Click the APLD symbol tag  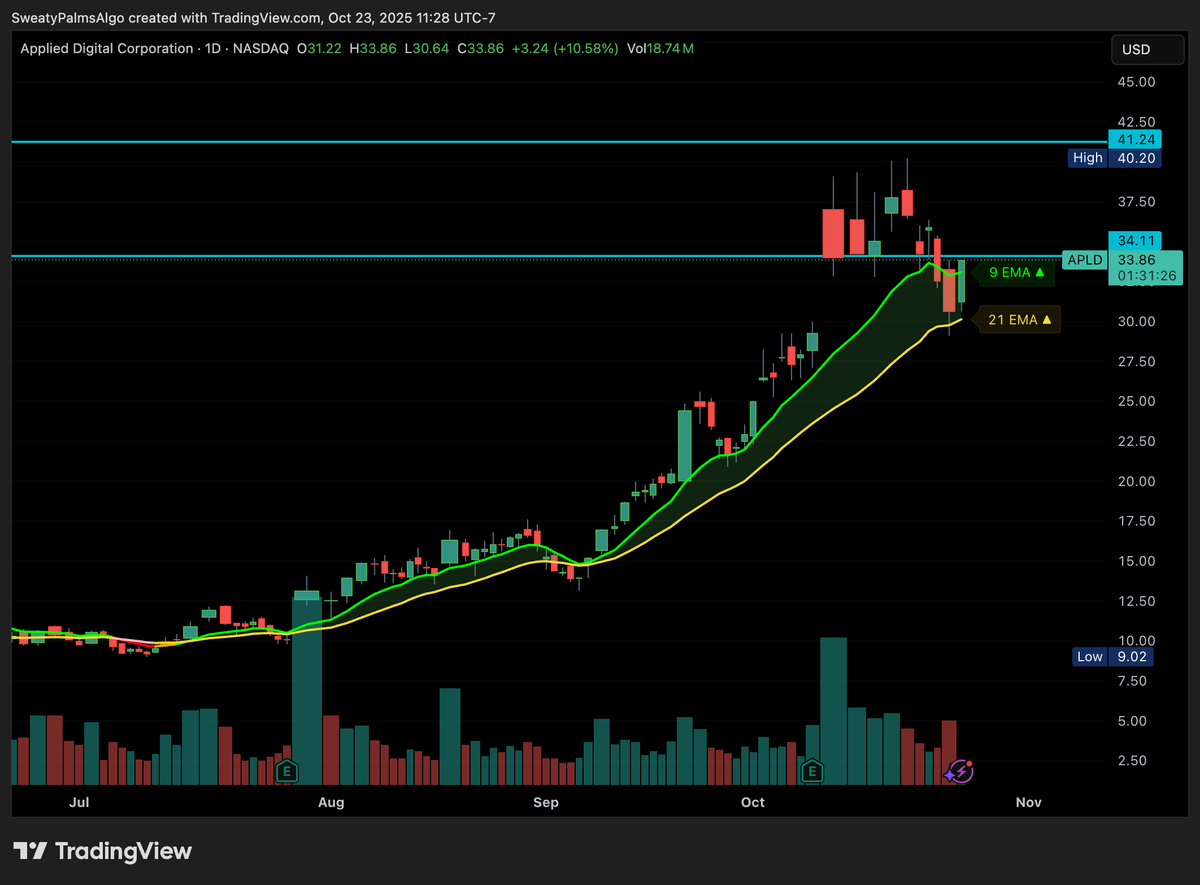[x=1084, y=260]
